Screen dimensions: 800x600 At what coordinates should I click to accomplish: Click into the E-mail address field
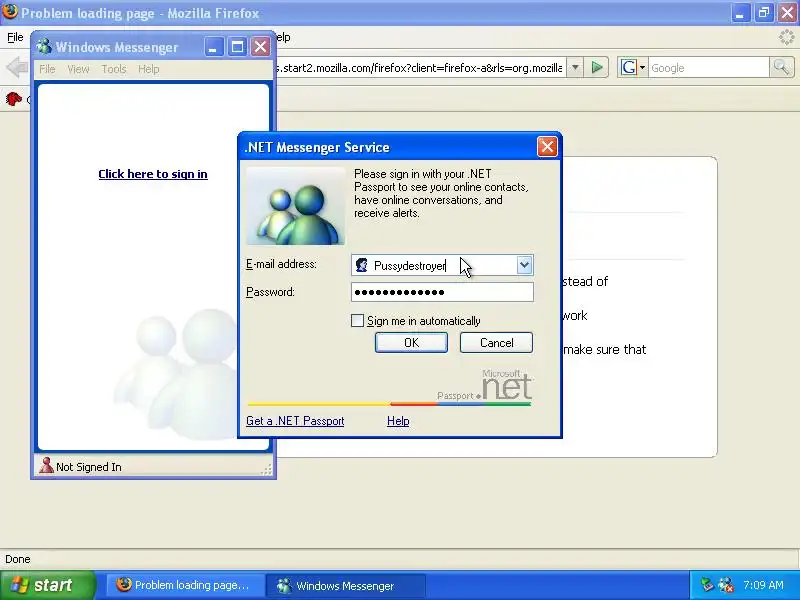(x=442, y=265)
